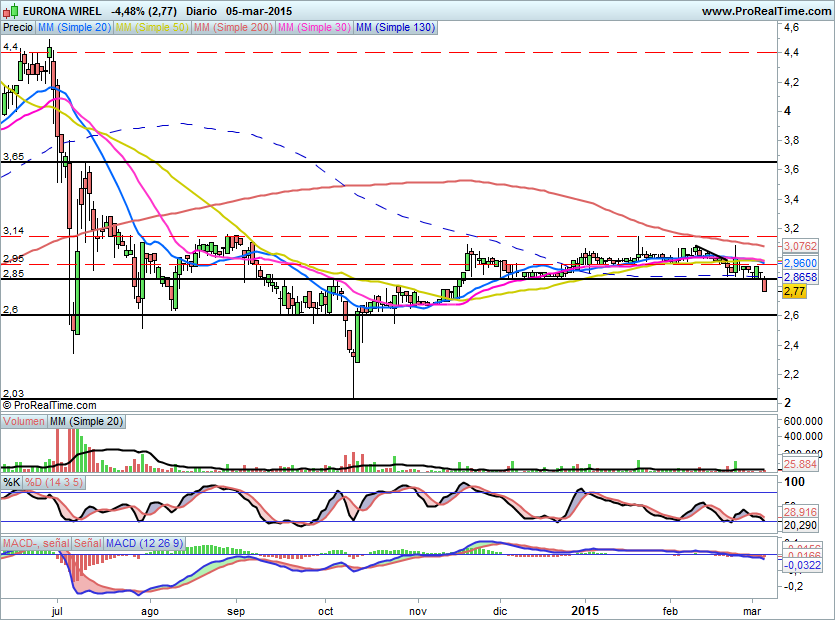Select the MM (Simple 20) label in the volume panel

click(x=86, y=421)
